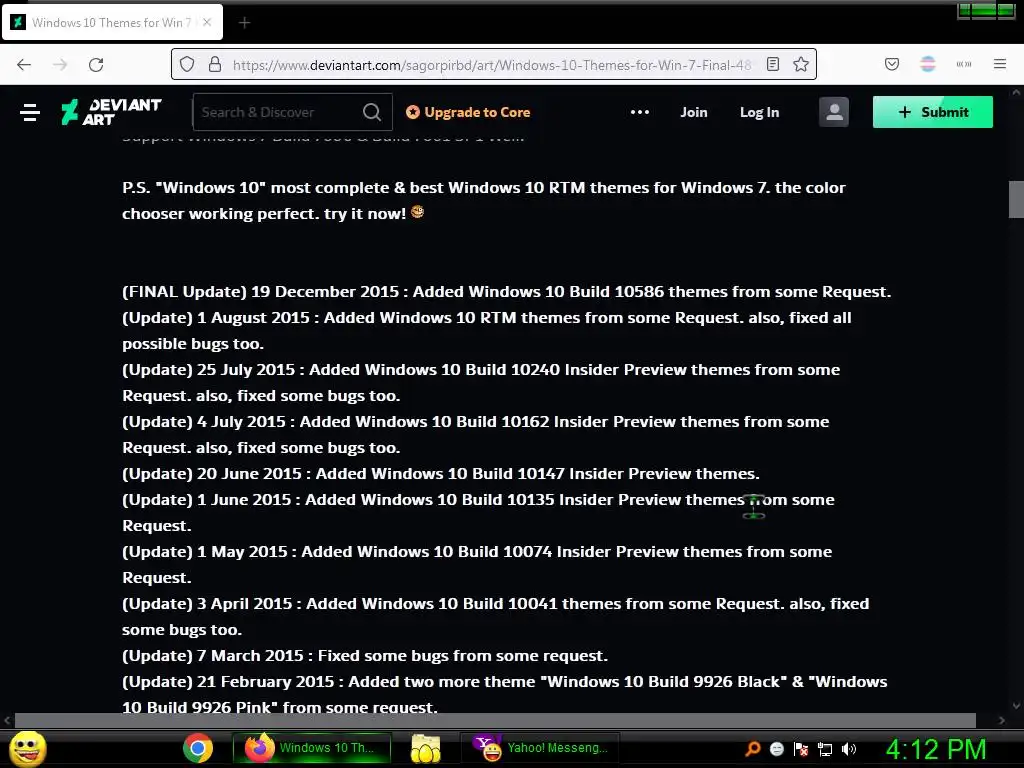Open the network tray icon

click(825, 749)
